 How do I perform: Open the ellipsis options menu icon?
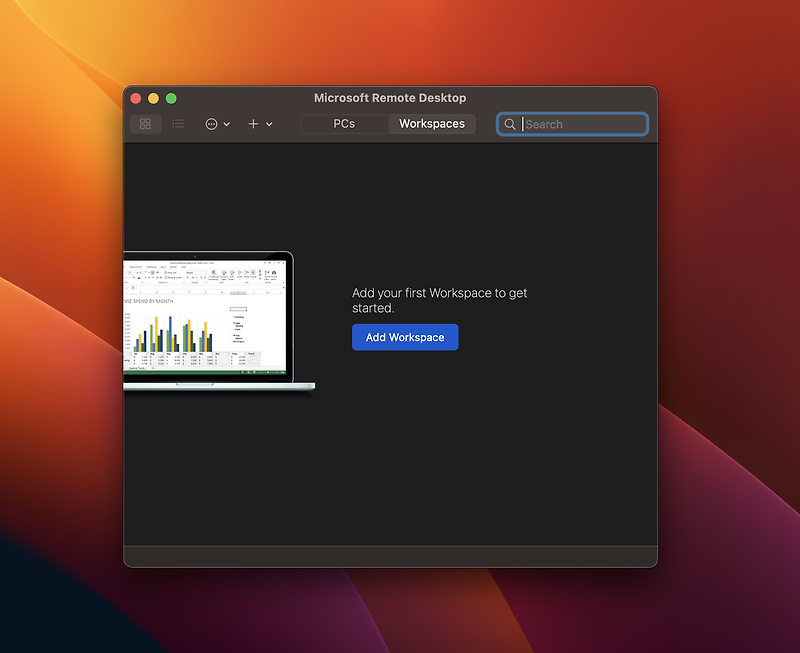[211, 124]
